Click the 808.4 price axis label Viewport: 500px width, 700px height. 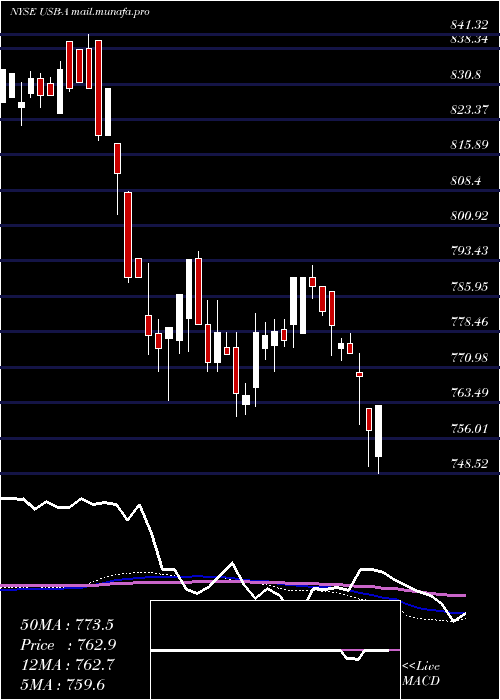tap(466, 181)
